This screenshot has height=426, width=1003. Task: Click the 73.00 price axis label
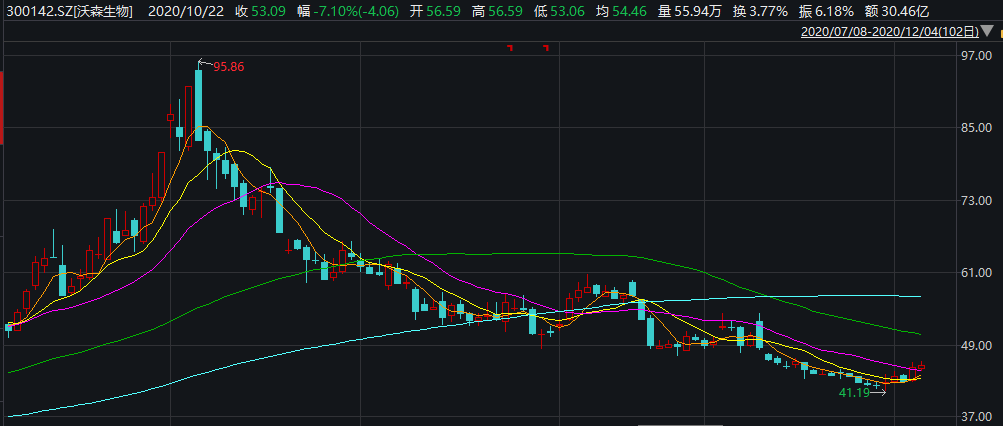[974, 201]
